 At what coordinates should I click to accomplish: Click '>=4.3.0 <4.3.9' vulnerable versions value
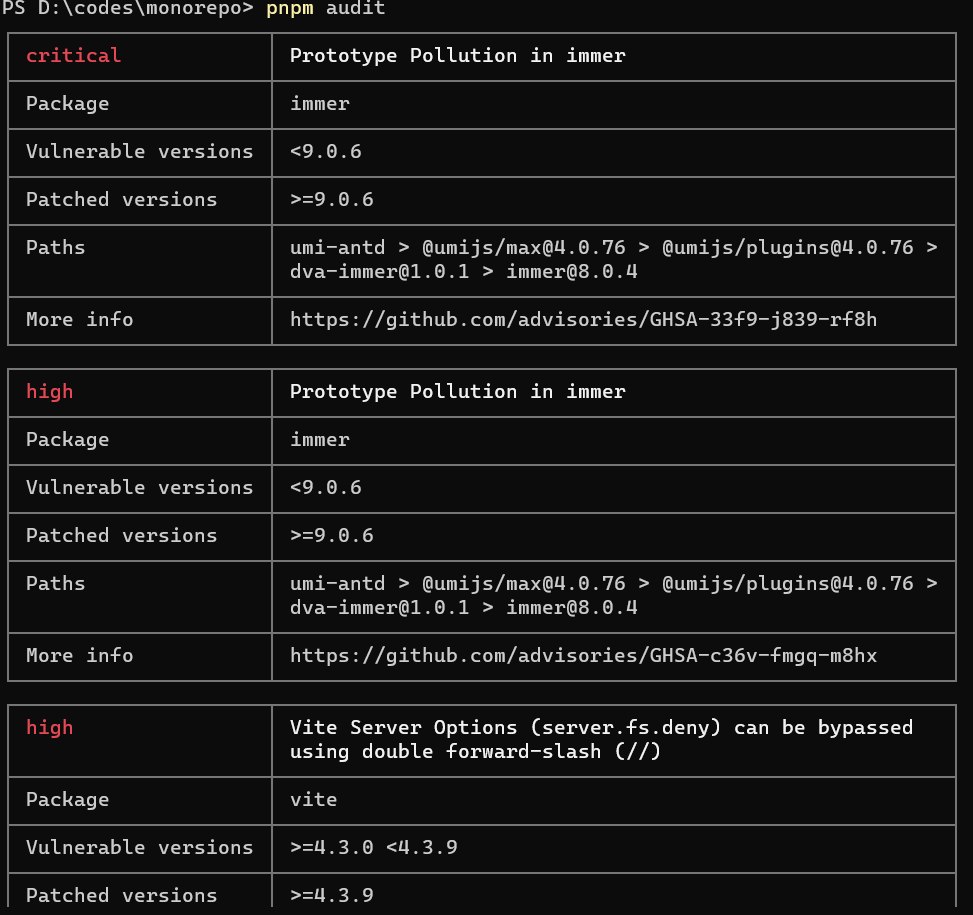pyautogui.click(x=374, y=848)
